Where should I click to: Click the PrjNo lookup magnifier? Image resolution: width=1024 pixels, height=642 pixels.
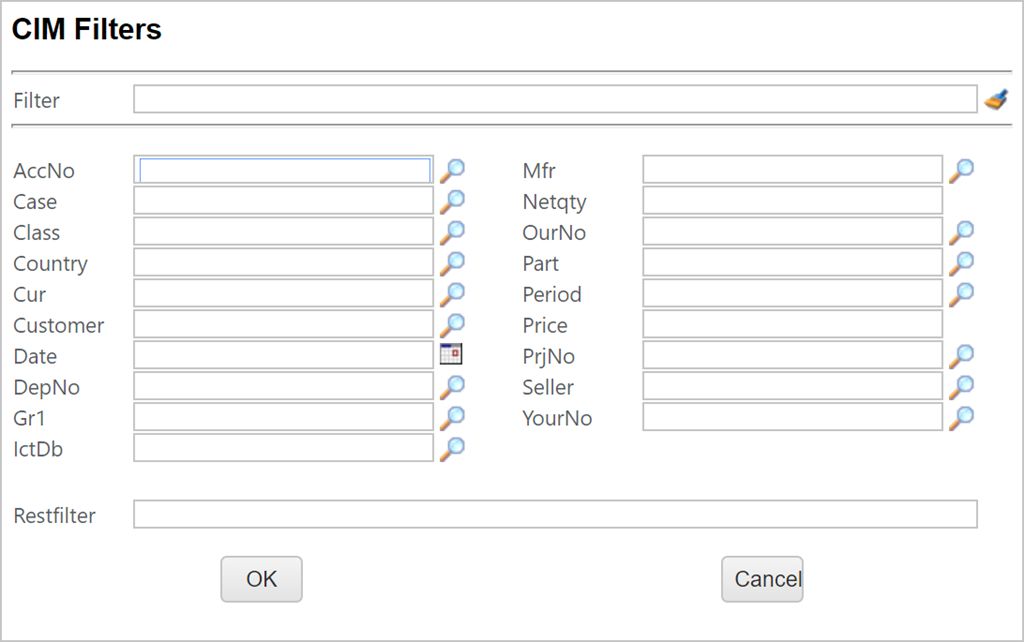(x=961, y=355)
